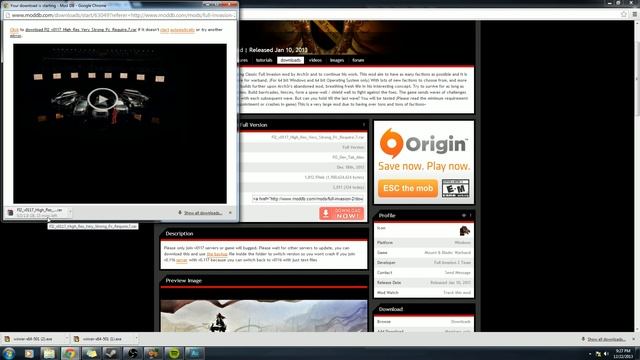Image resolution: width=640 pixels, height=360 pixels.
Task: Open the 'images' tab
Action: point(337,60)
